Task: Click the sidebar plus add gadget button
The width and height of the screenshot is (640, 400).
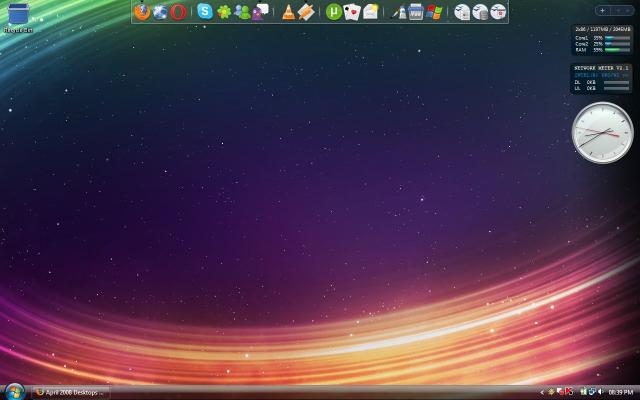Action: tap(602, 11)
